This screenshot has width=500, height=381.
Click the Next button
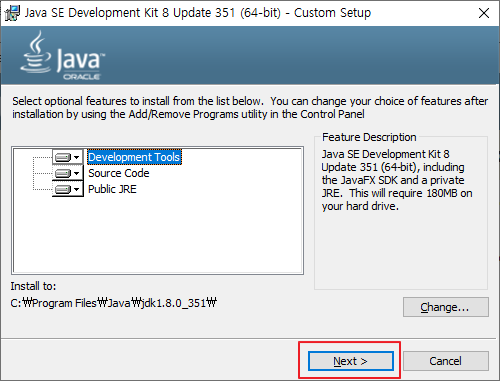(x=351, y=361)
